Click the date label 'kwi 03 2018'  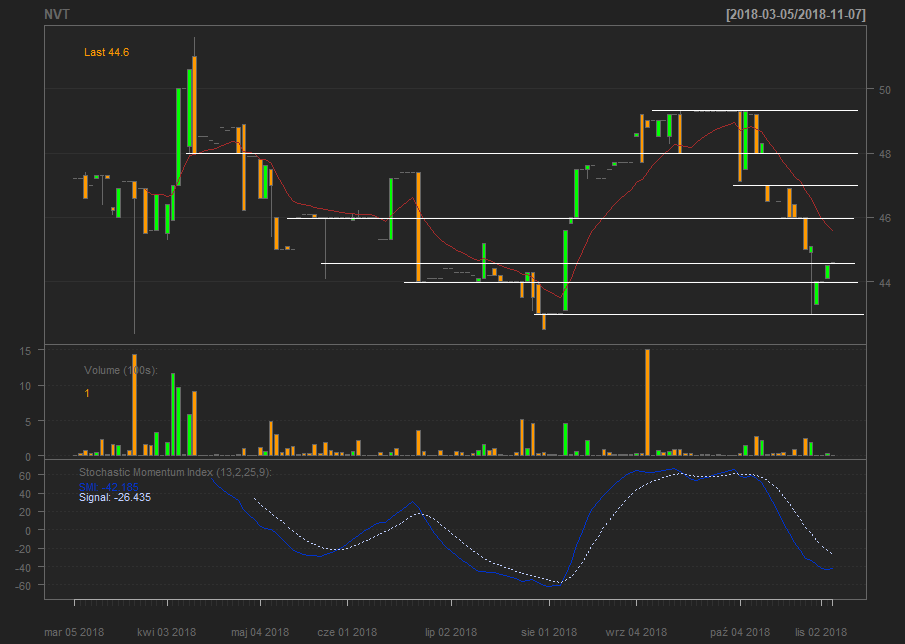pos(166,632)
